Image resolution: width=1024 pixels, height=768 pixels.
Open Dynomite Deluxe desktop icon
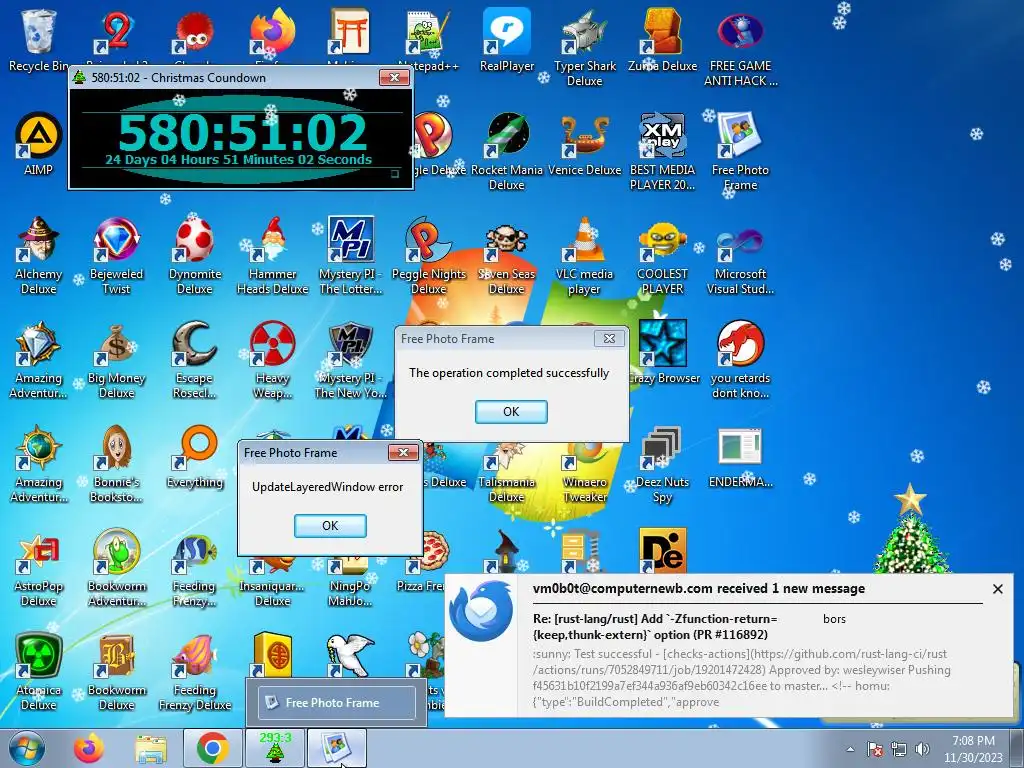tap(195, 255)
